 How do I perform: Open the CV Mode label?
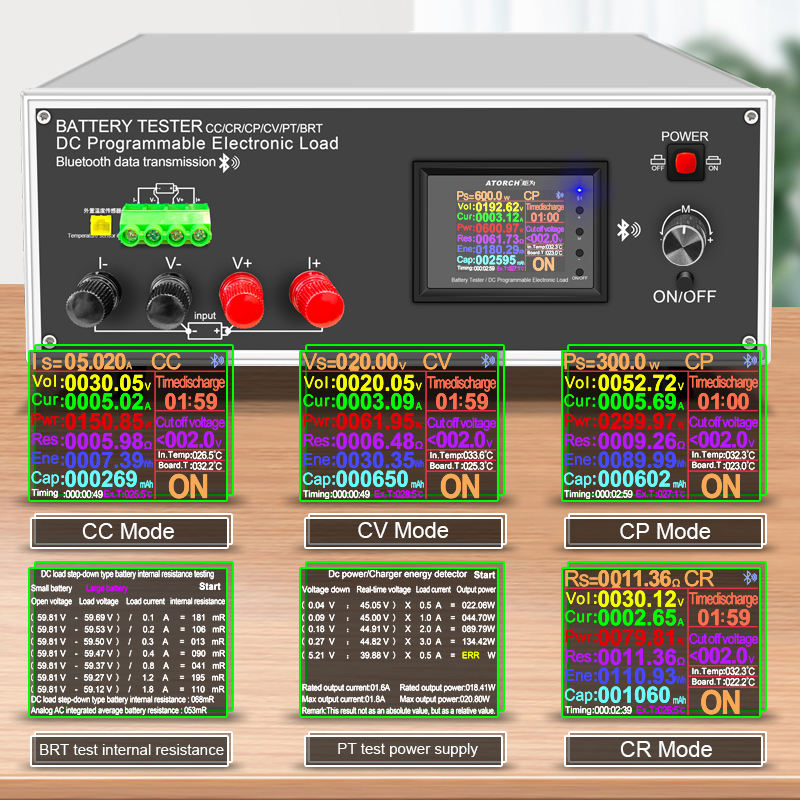pos(404,531)
